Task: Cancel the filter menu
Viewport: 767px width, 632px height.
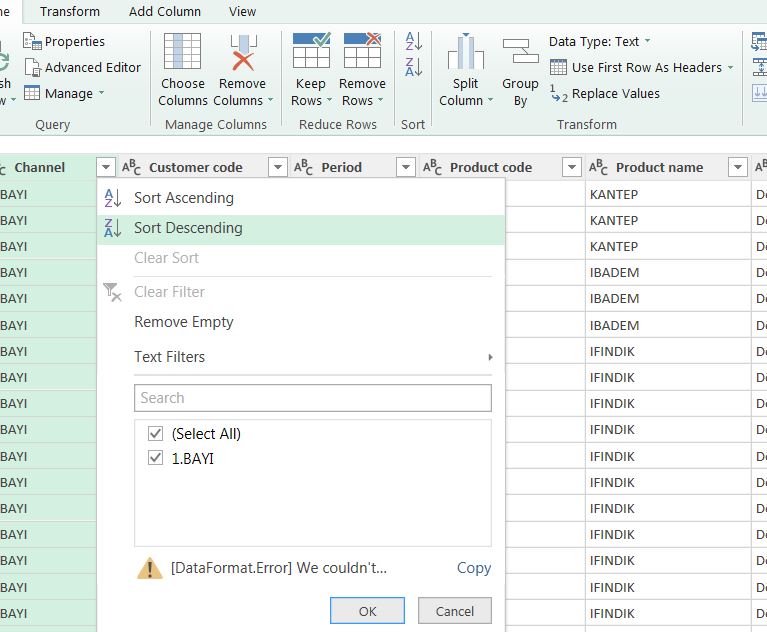Action: (x=454, y=610)
